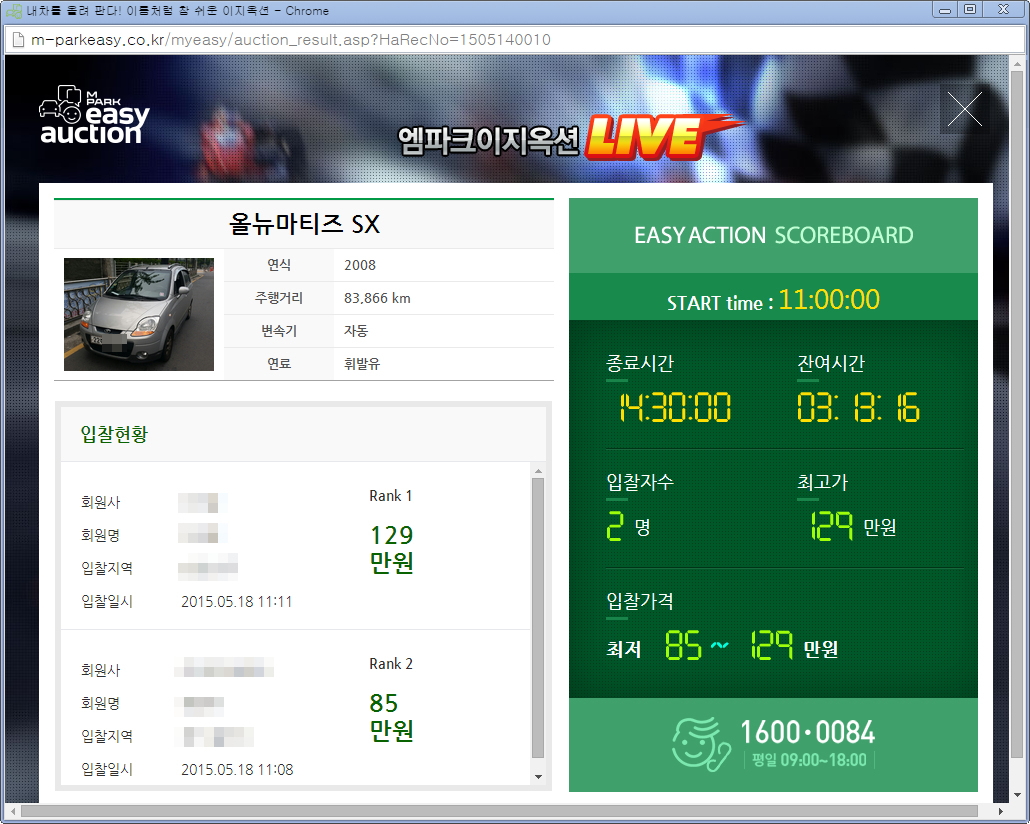The image size is (1030, 824).
Task: Click the page document icon in address bar
Action: [x=18, y=40]
